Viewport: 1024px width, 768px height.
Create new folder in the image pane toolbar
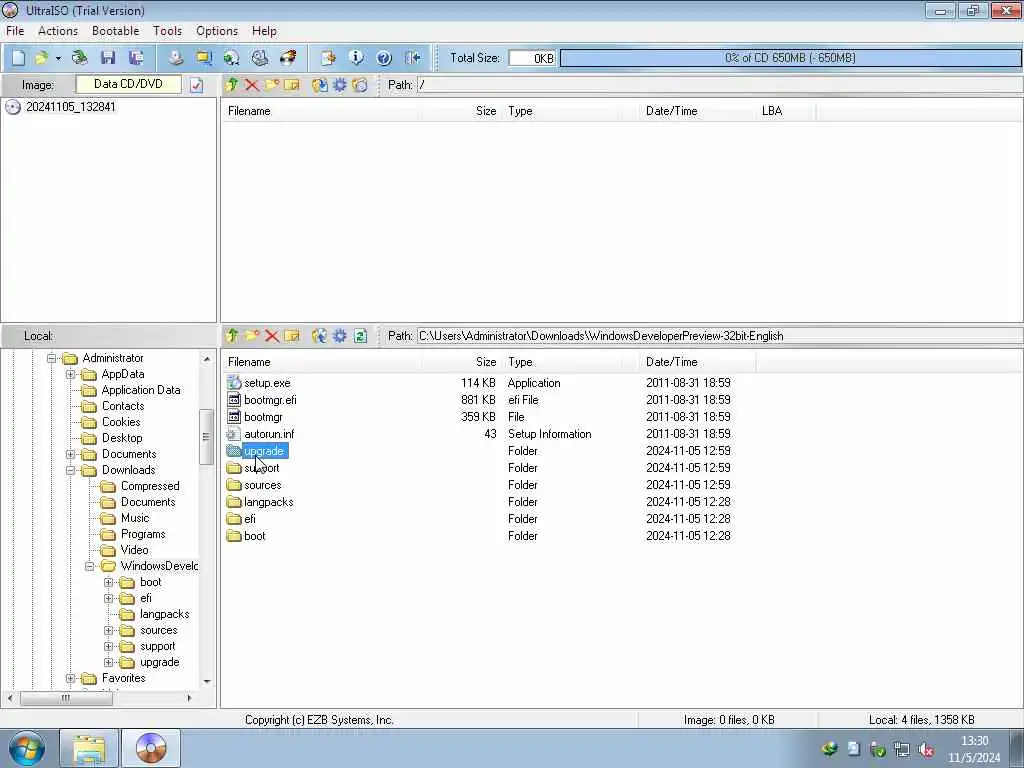pos(272,85)
